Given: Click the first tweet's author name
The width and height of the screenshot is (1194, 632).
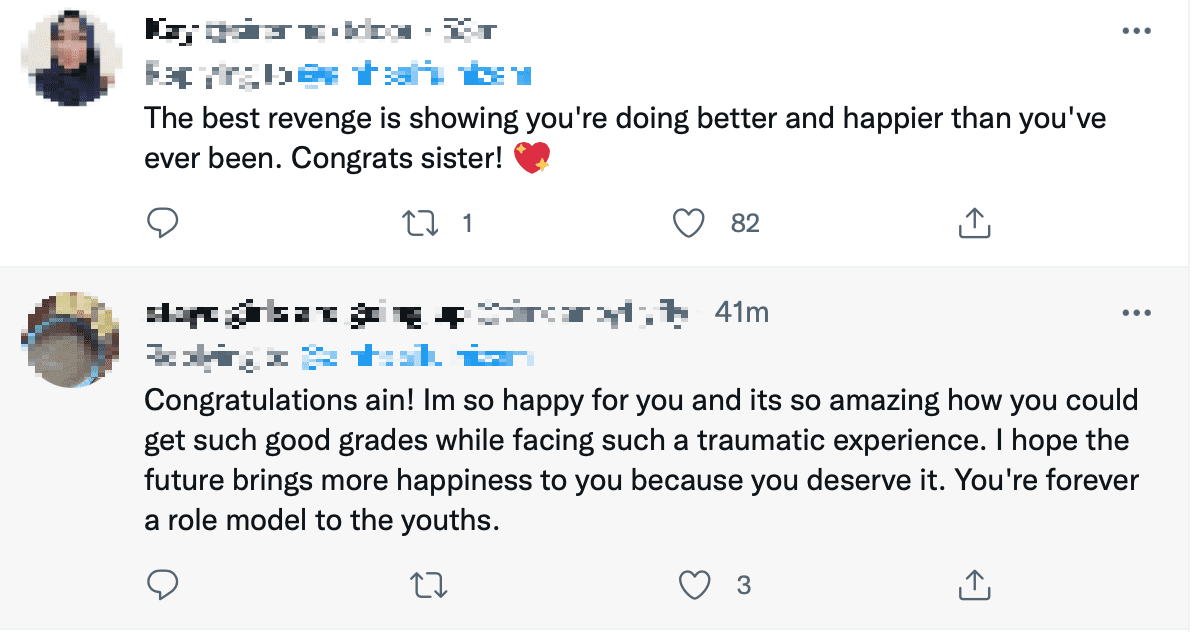Looking at the screenshot, I should (172, 32).
